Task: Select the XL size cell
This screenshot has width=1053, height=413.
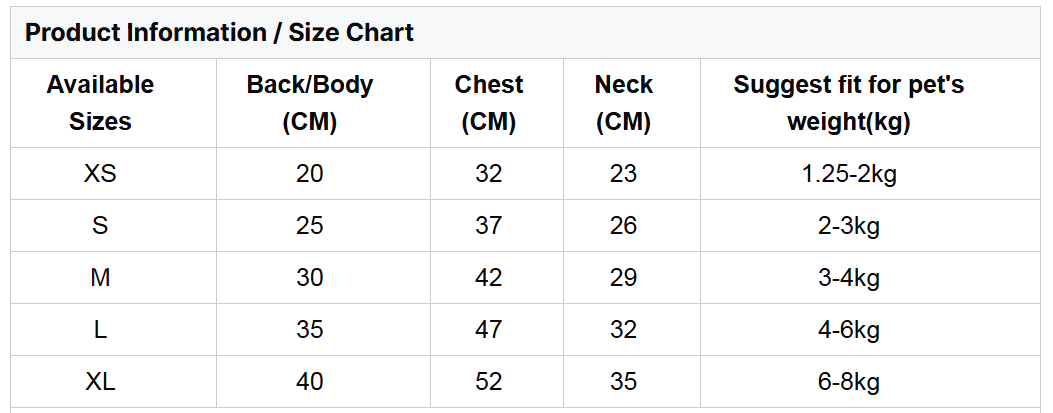Action: tap(100, 382)
